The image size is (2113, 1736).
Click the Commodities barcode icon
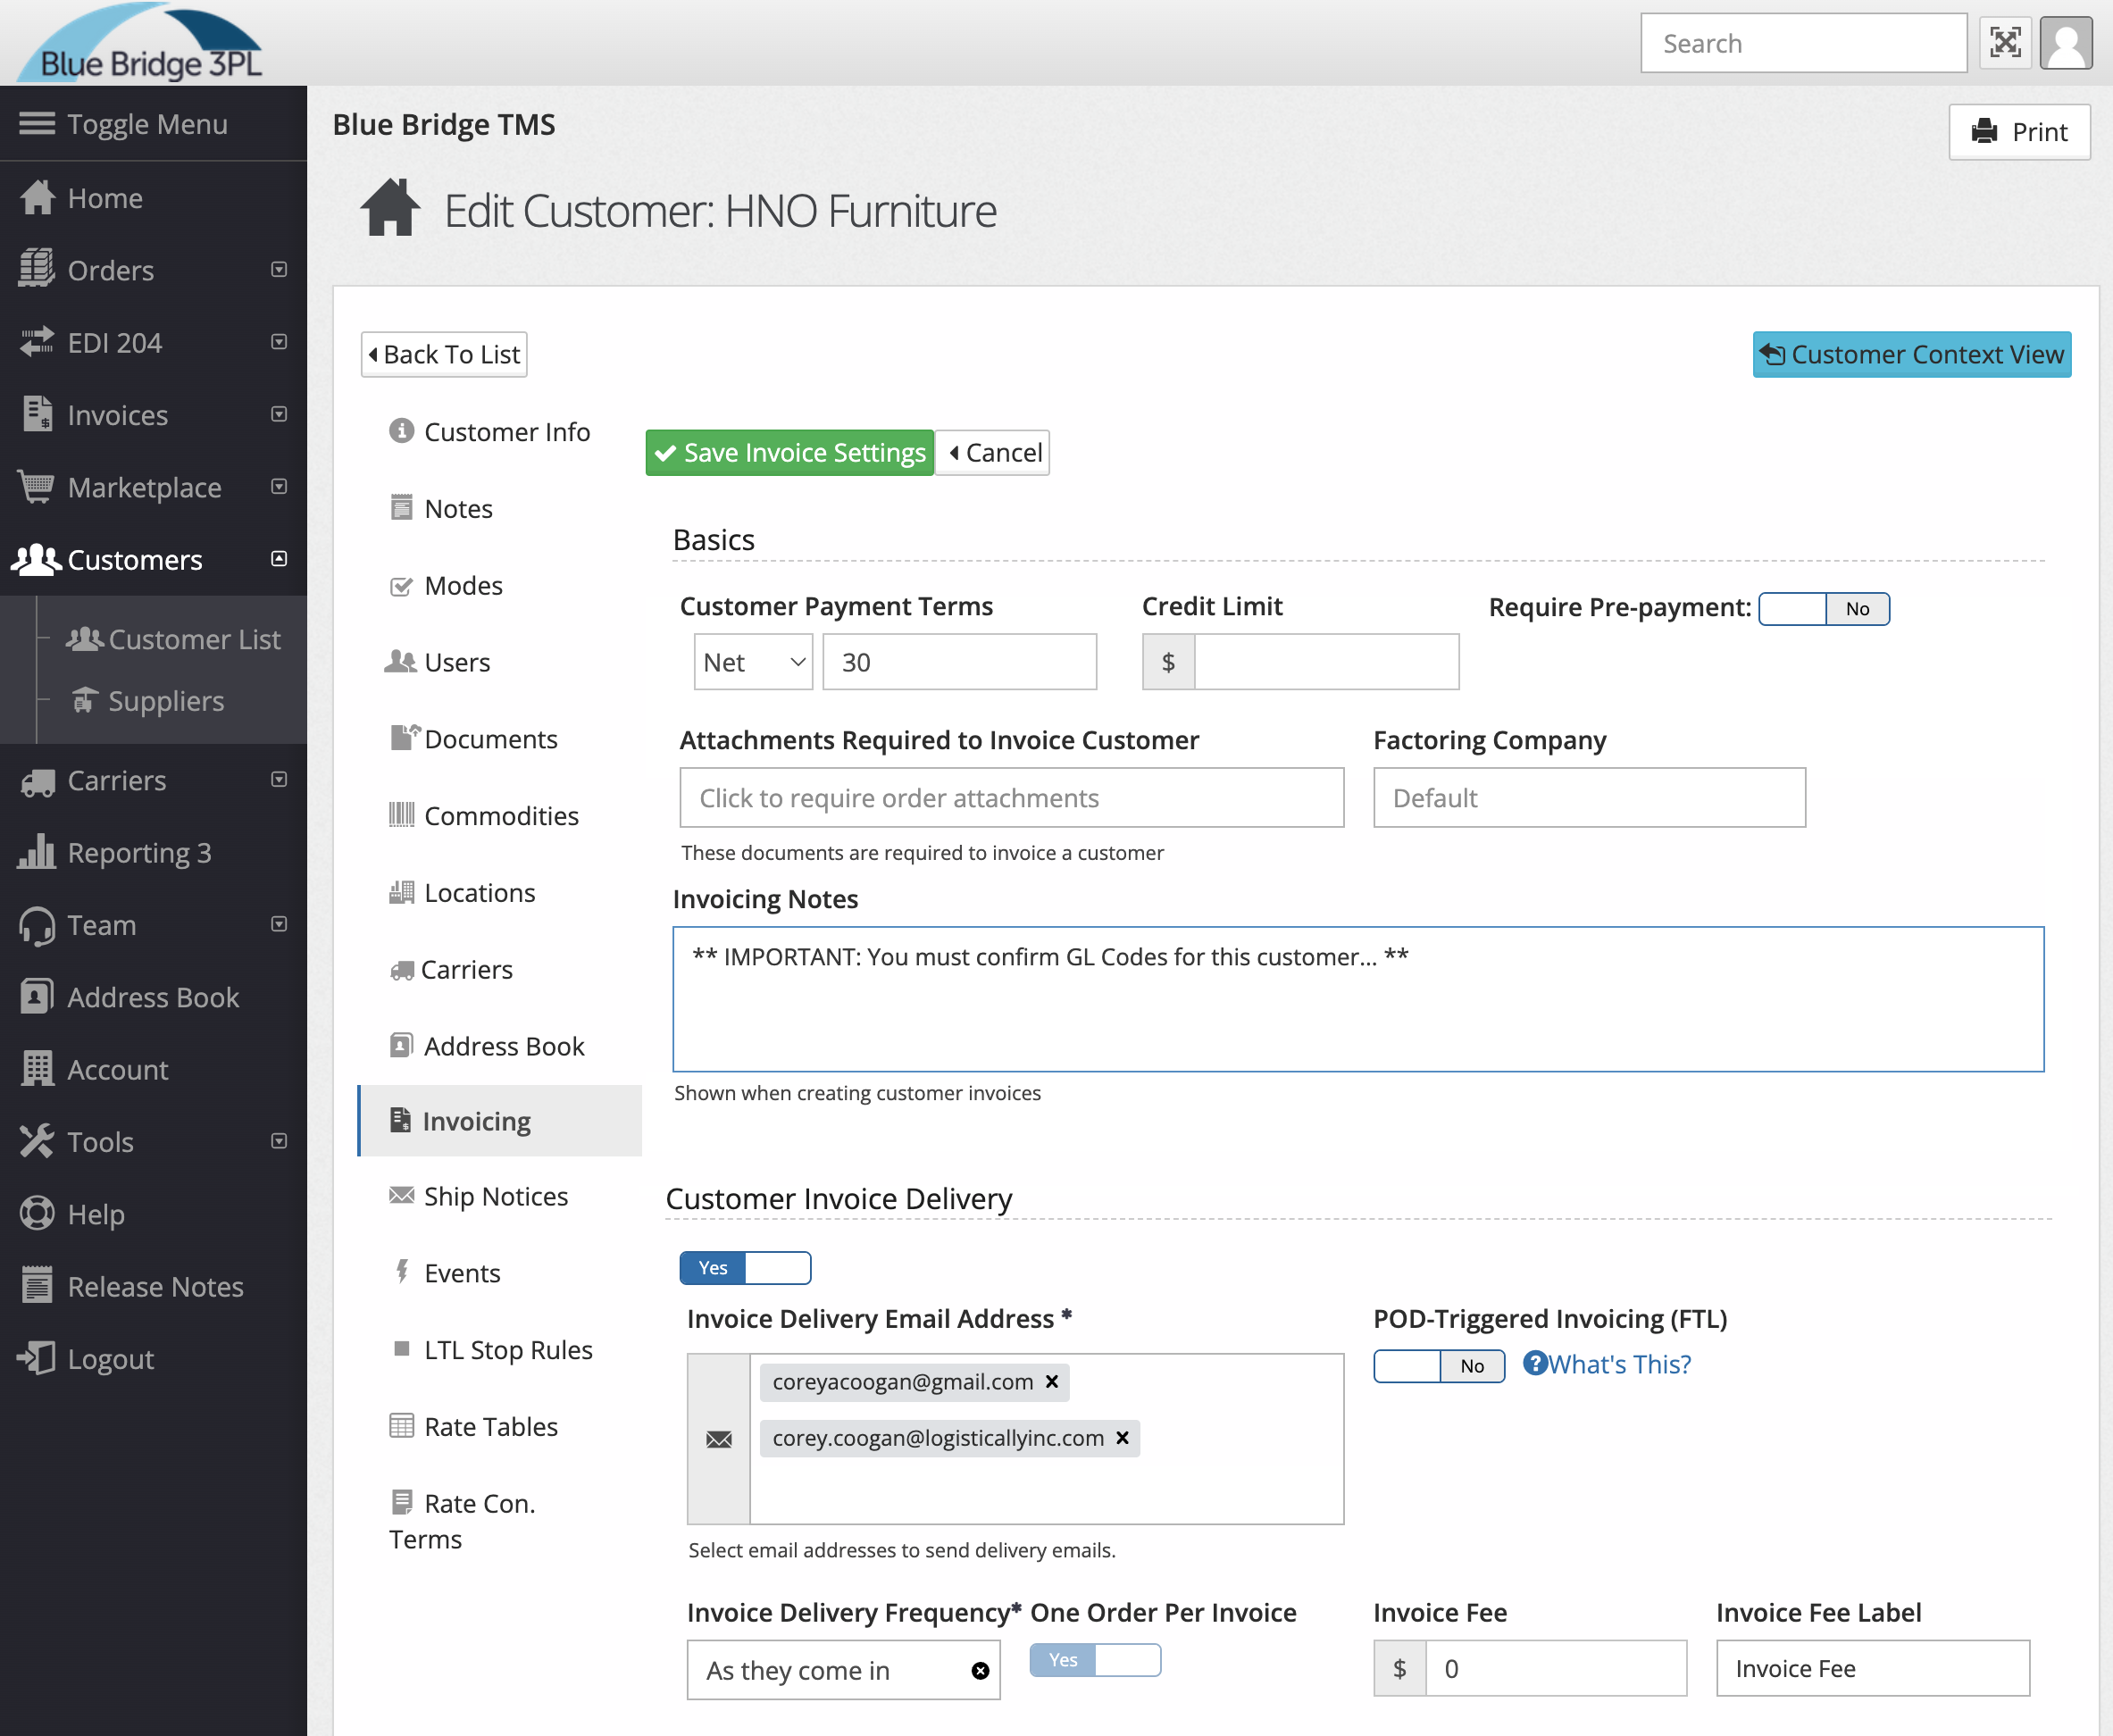point(401,815)
